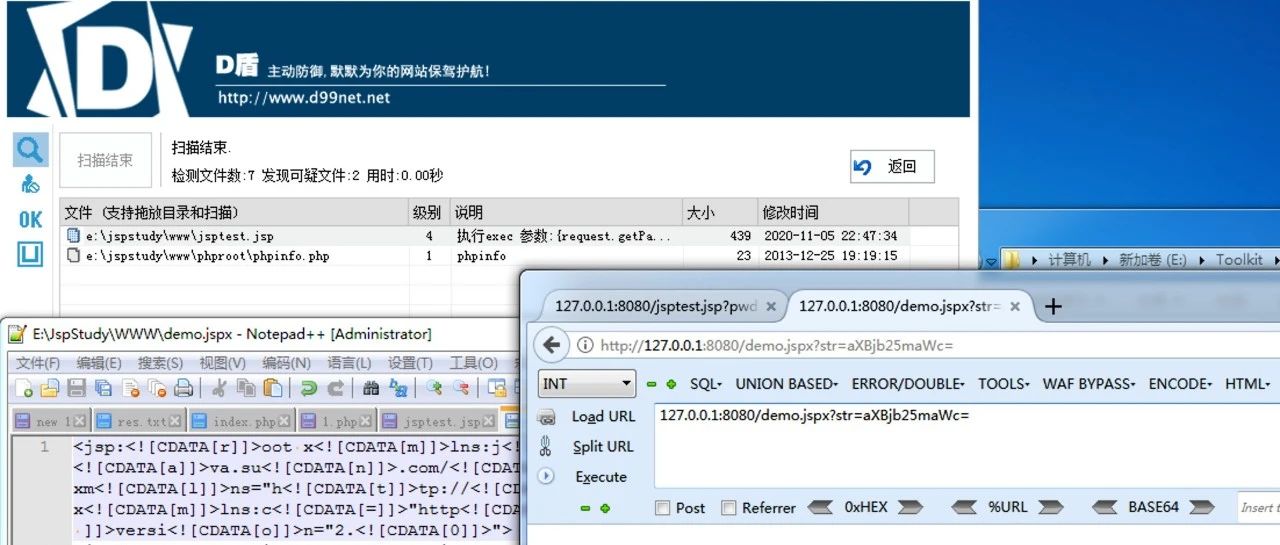Sort D盾 results by 大小 column header

(719, 212)
